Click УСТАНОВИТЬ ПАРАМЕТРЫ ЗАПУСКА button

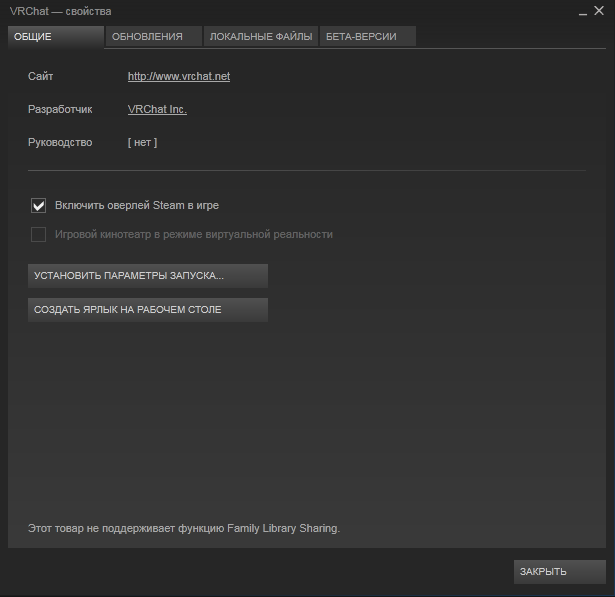coord(148,276)
